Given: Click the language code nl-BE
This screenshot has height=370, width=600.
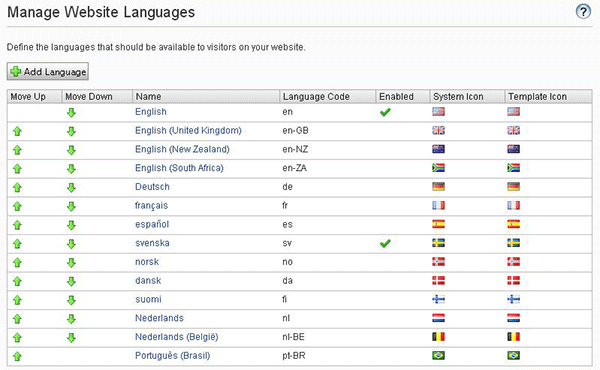Looking at the screenshot, I should 293,337.
